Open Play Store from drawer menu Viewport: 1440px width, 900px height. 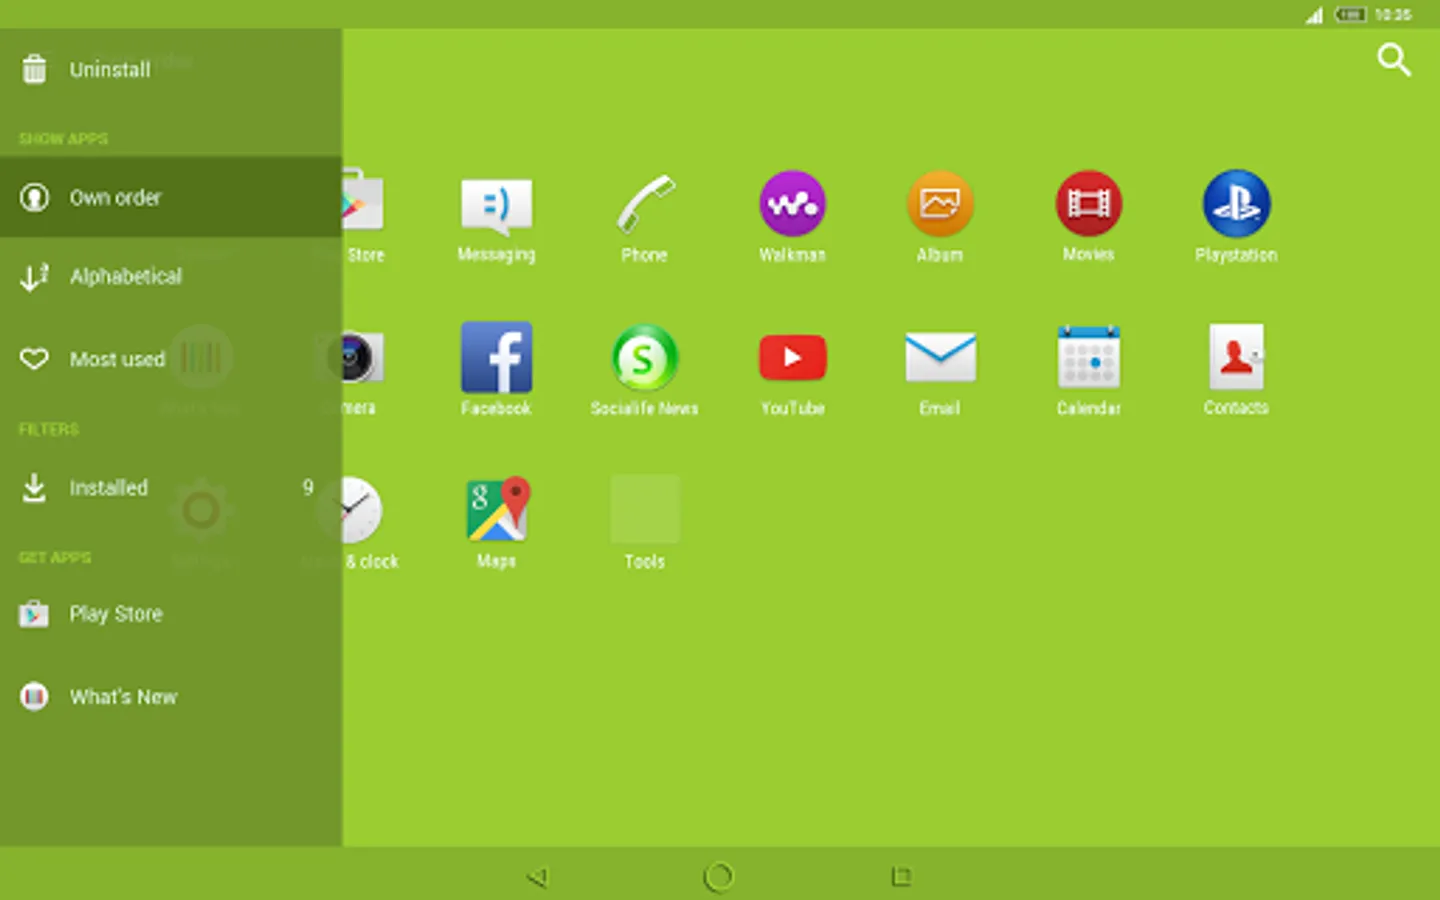171,614
